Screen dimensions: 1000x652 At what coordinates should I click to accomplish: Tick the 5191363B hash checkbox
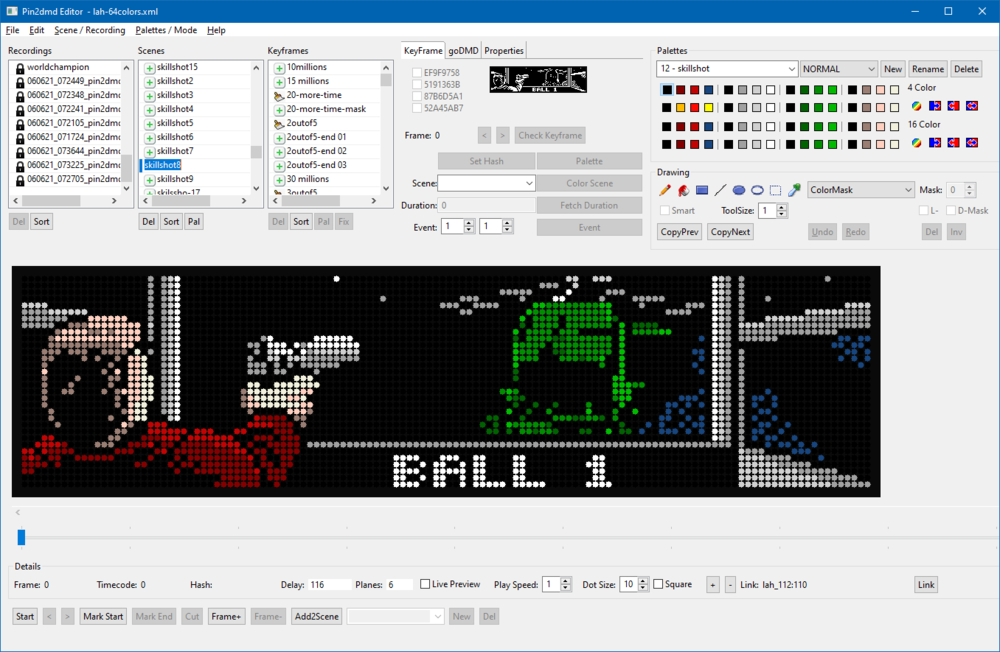(x=416, y=84)
